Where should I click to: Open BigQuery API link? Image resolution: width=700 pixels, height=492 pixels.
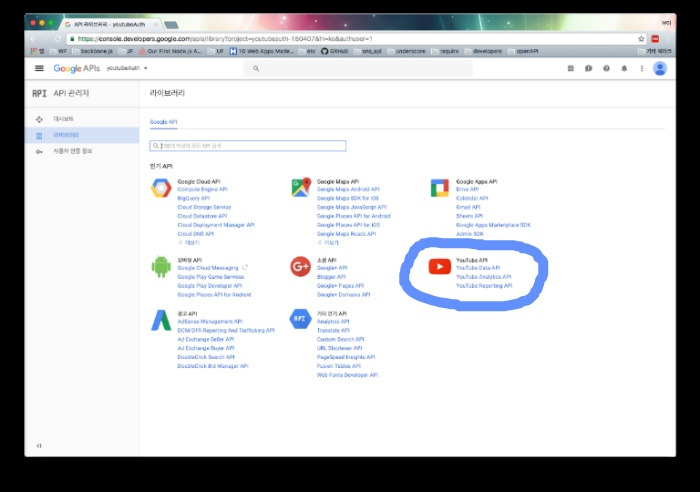click(x=193, y=198)
